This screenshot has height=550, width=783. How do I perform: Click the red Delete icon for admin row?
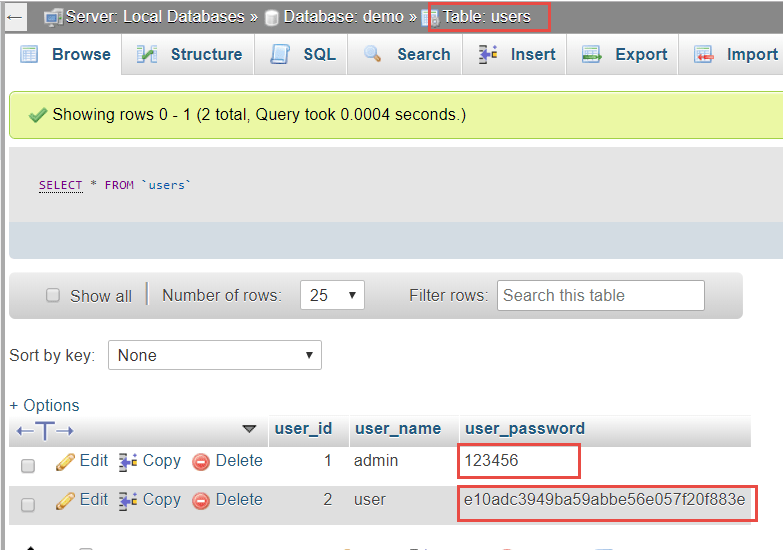coord(201,462)
